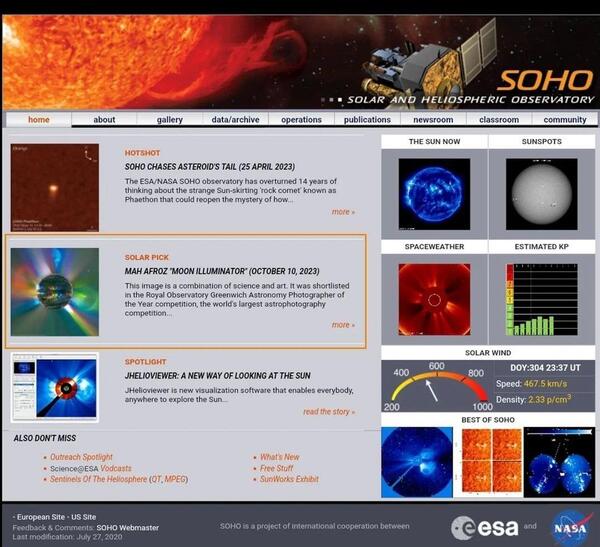Visit the classroom section

[499, 120]
